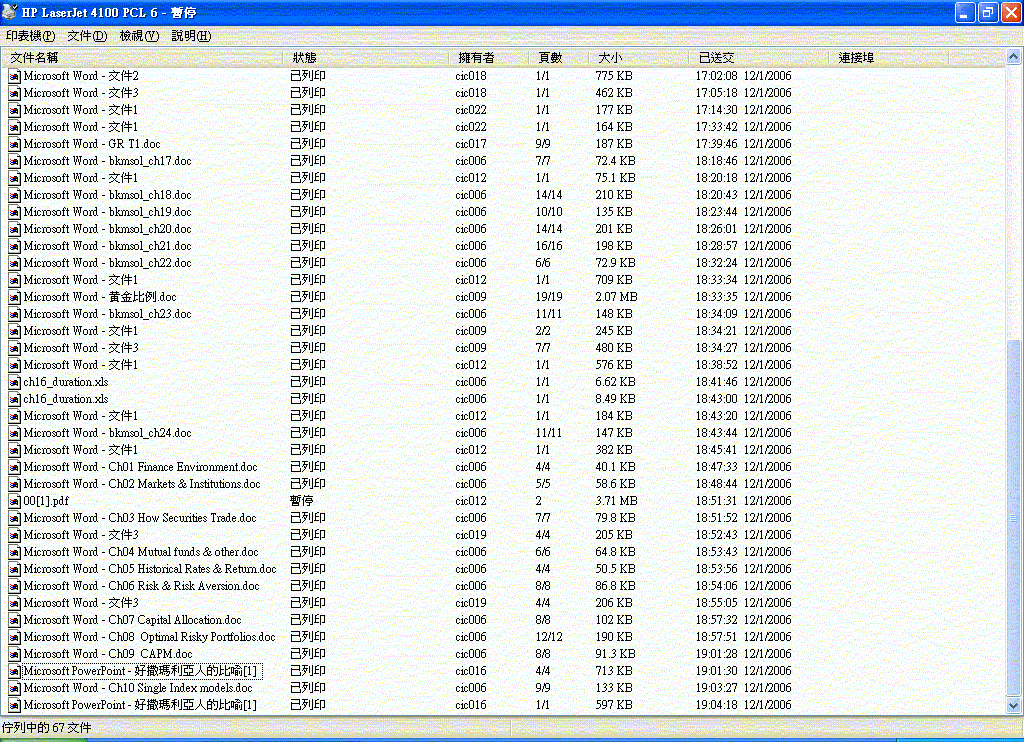This screenshot has width=1024, height=742.
Task: Click the scrollbar down arrow
Action: click(x=1013, y=705)
